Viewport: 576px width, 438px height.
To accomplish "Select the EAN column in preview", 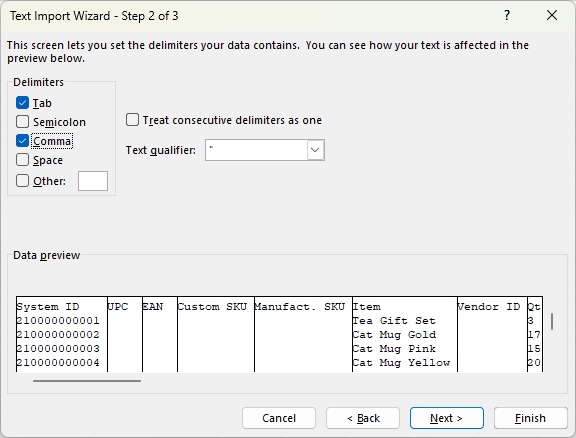I will [153, 307].
